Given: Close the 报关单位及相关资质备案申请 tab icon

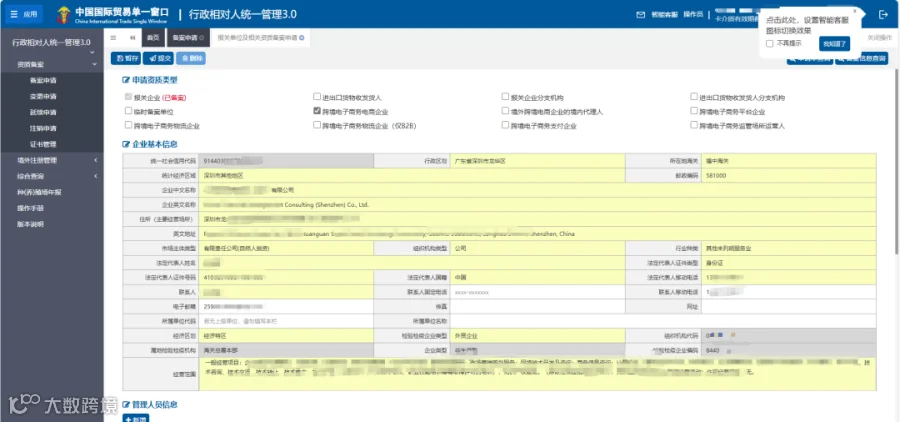Looking at the screenshot, I should tap(301, 38).
